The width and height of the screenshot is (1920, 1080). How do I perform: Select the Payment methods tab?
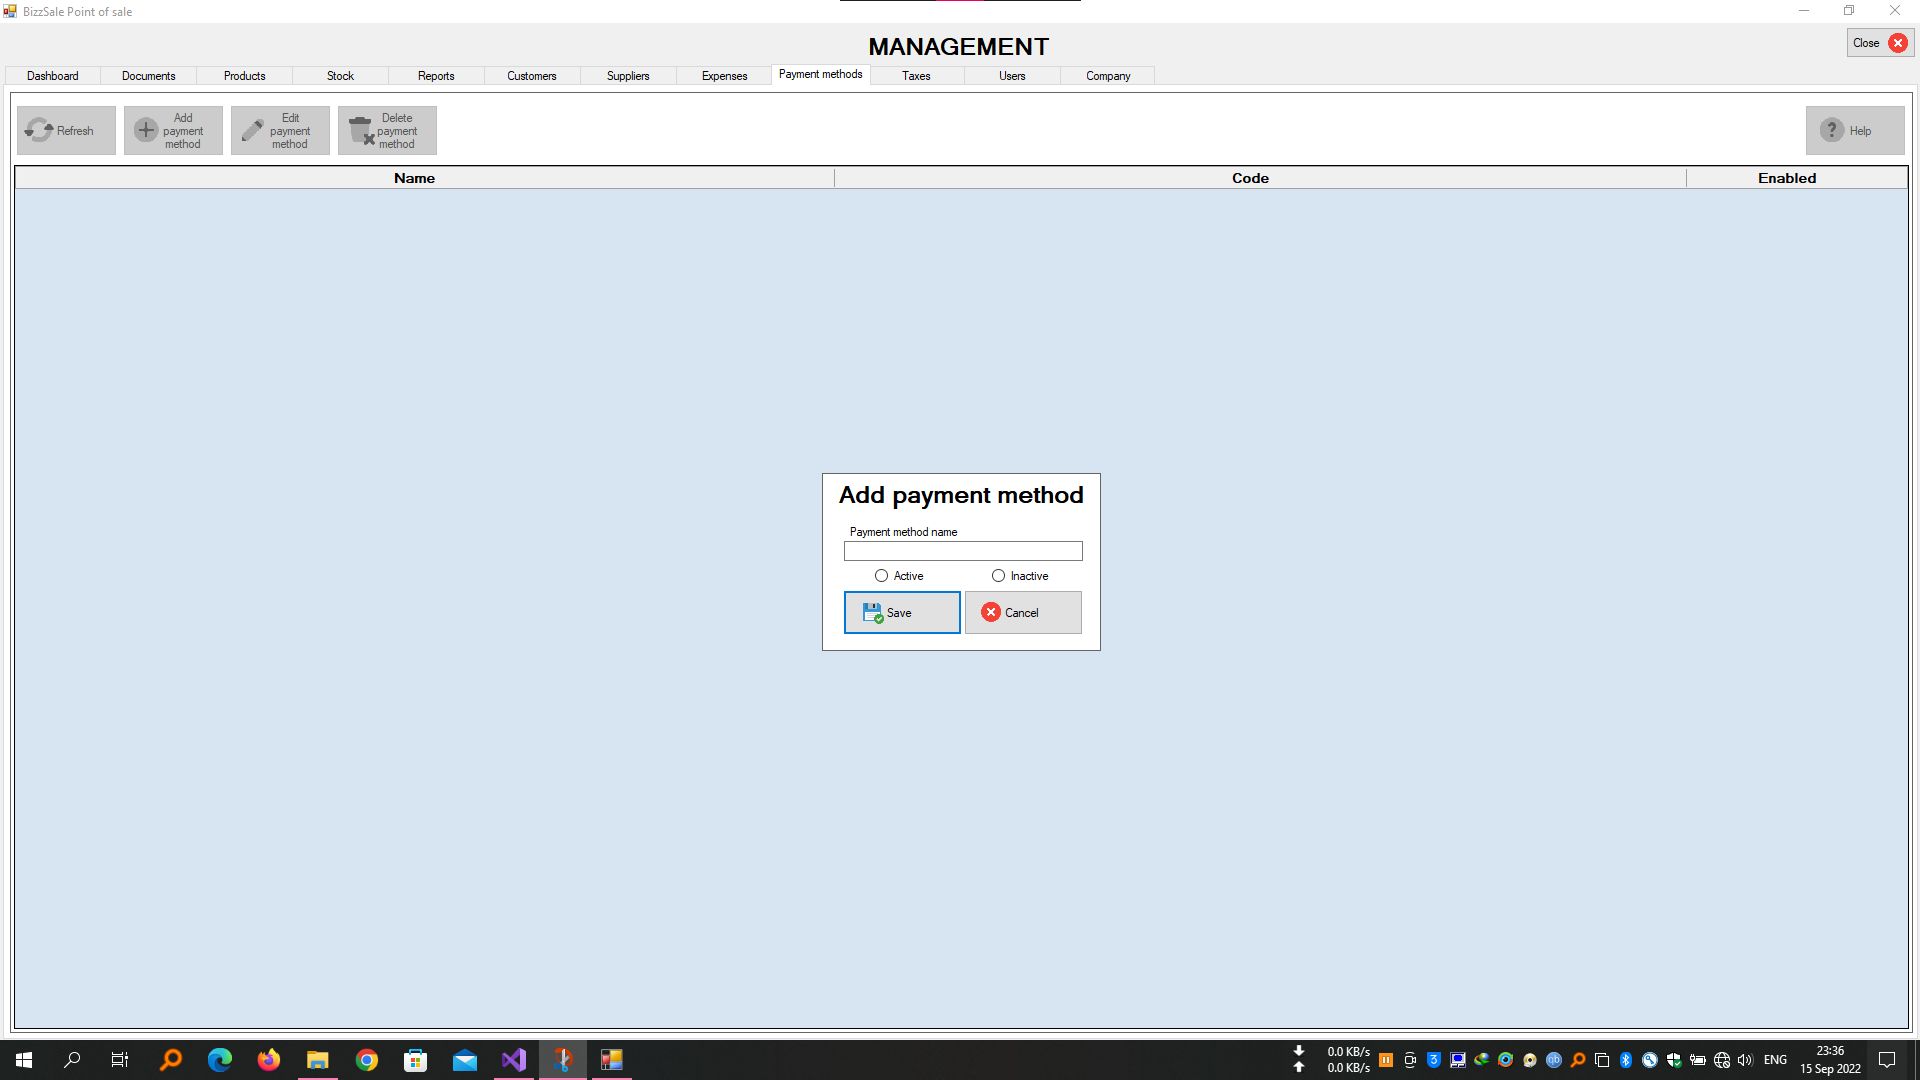point(821,75)
